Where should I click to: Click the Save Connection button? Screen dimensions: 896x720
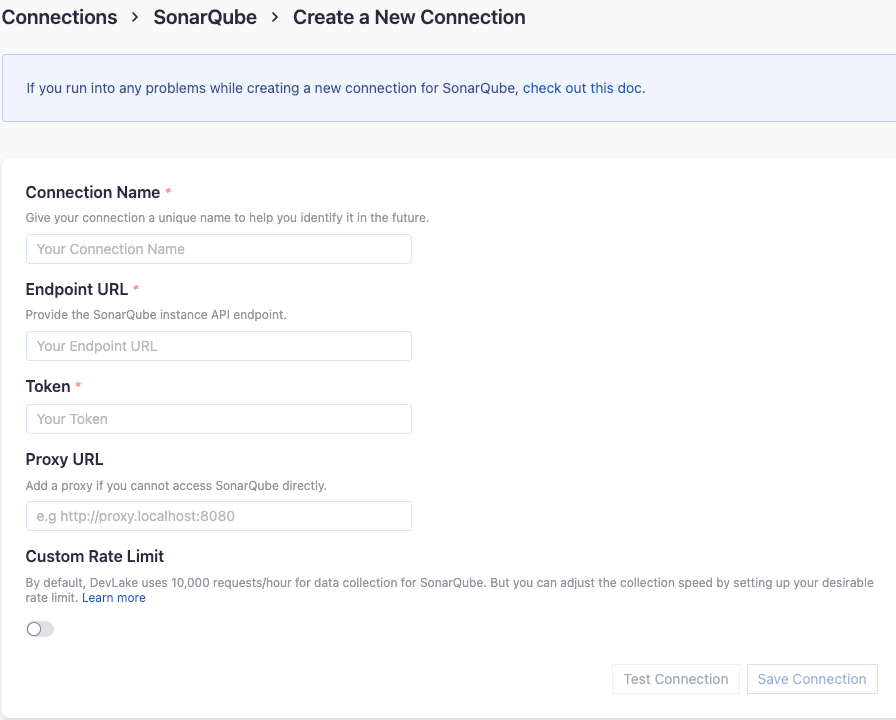click(x=812, y=679)
